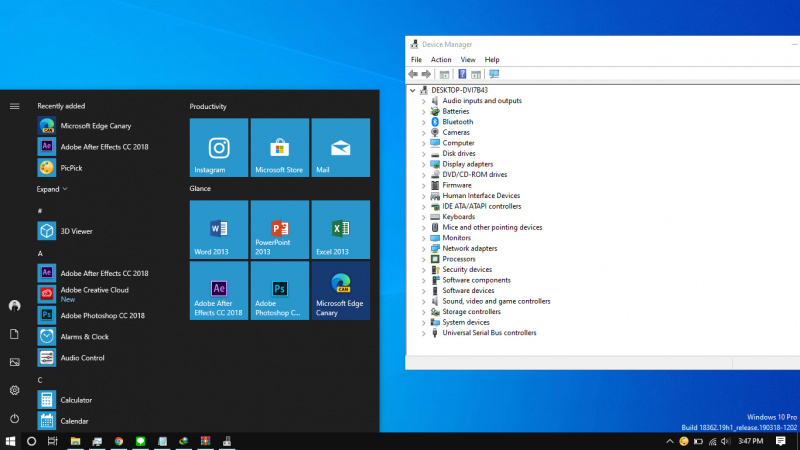Click the 'A' letter header in app list
This screenshot has height=450, width=800.
[40, 253]
